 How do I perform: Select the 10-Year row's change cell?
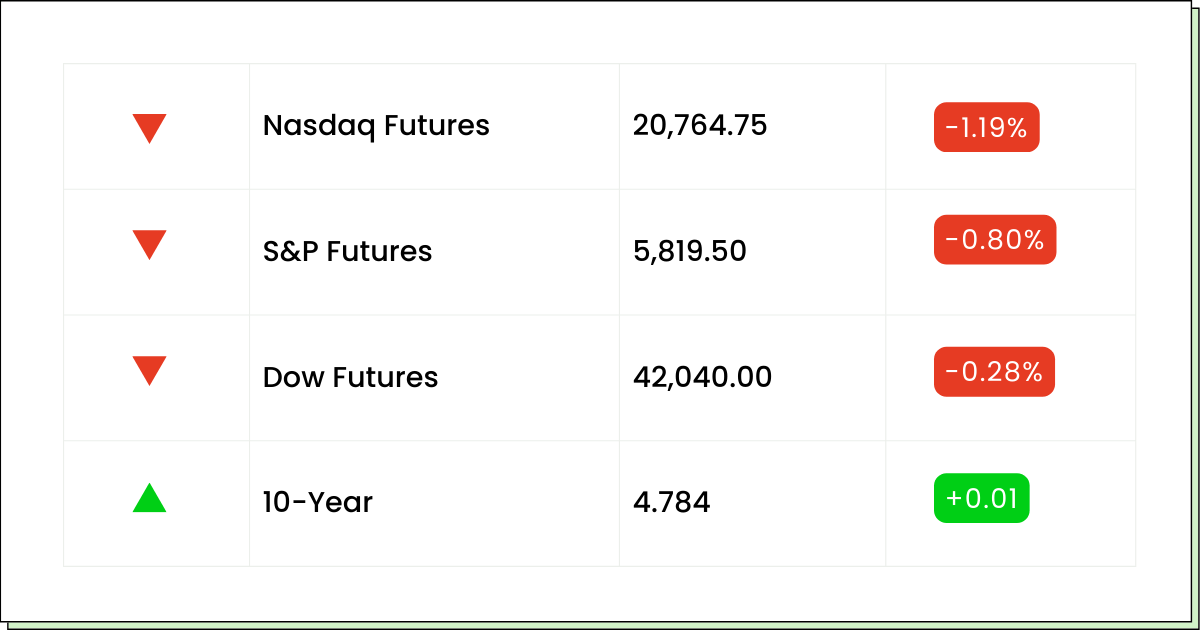(1010, 503)
